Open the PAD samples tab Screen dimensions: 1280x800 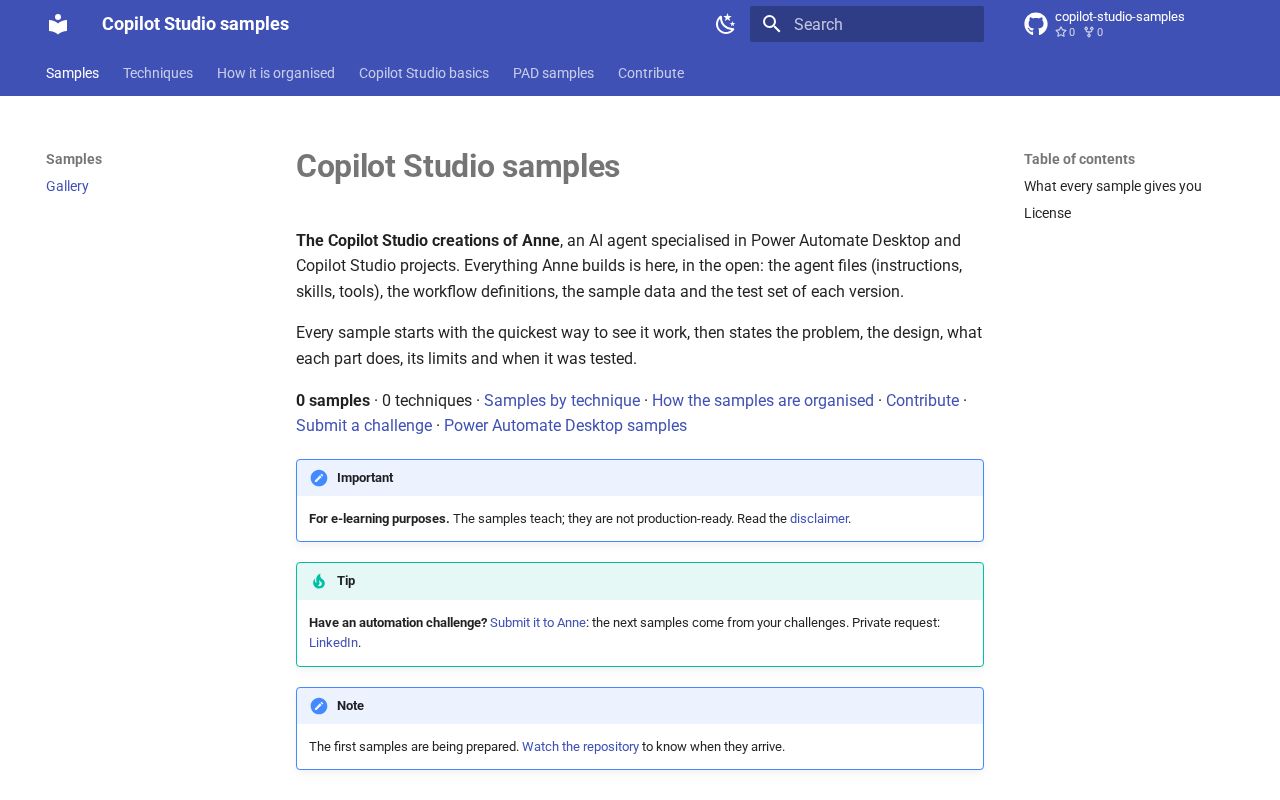[x=553, y=73]
